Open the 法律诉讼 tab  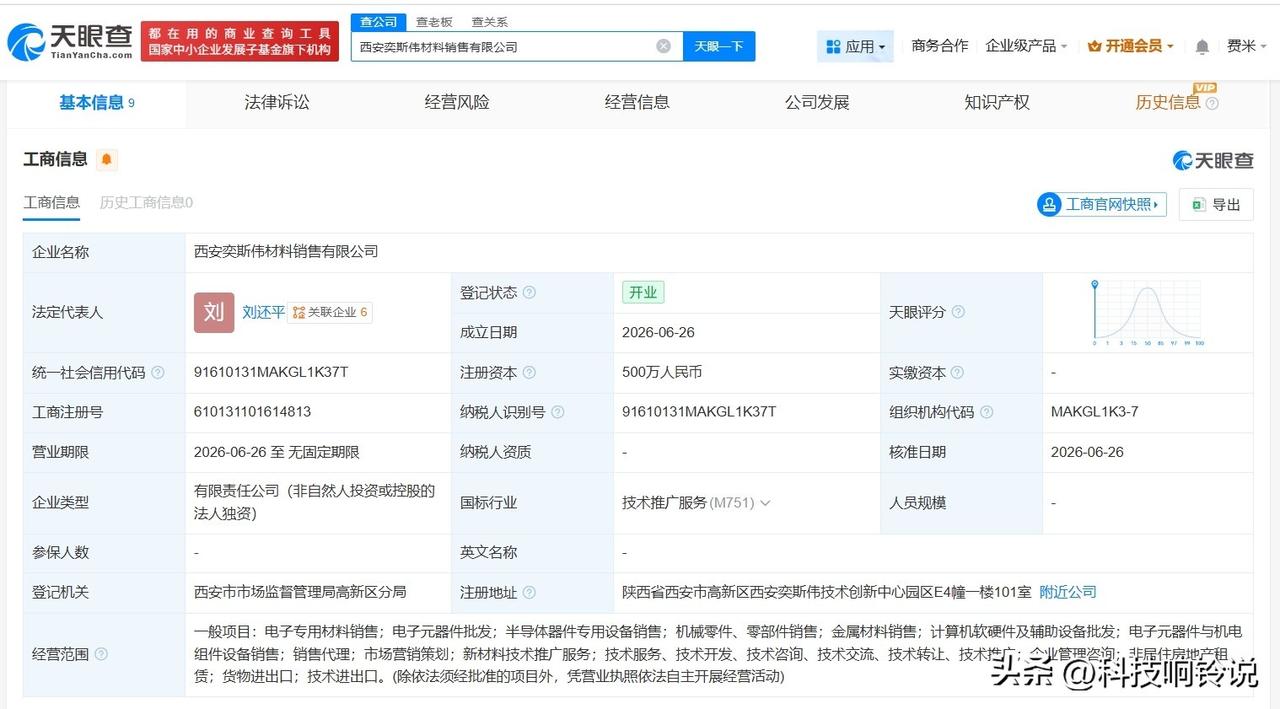click(x=277, y=102)
